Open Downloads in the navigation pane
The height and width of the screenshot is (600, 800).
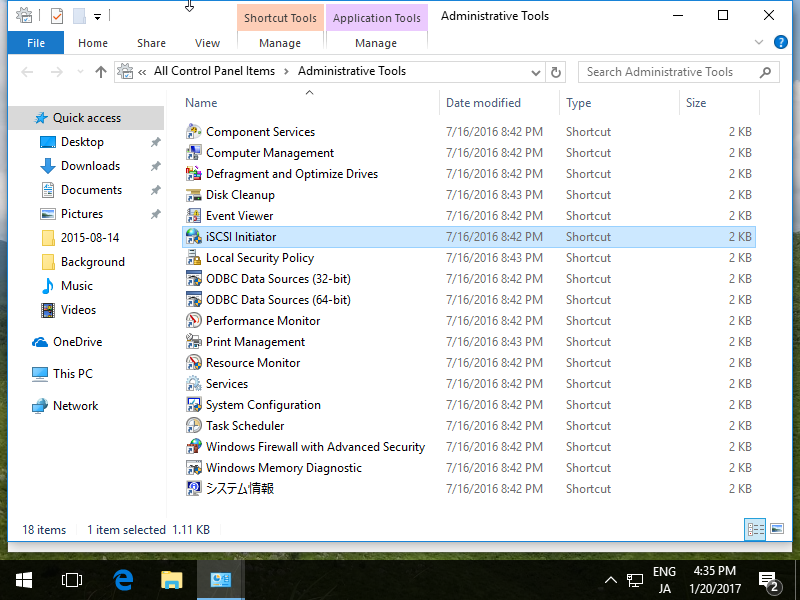tap(90, 166)
